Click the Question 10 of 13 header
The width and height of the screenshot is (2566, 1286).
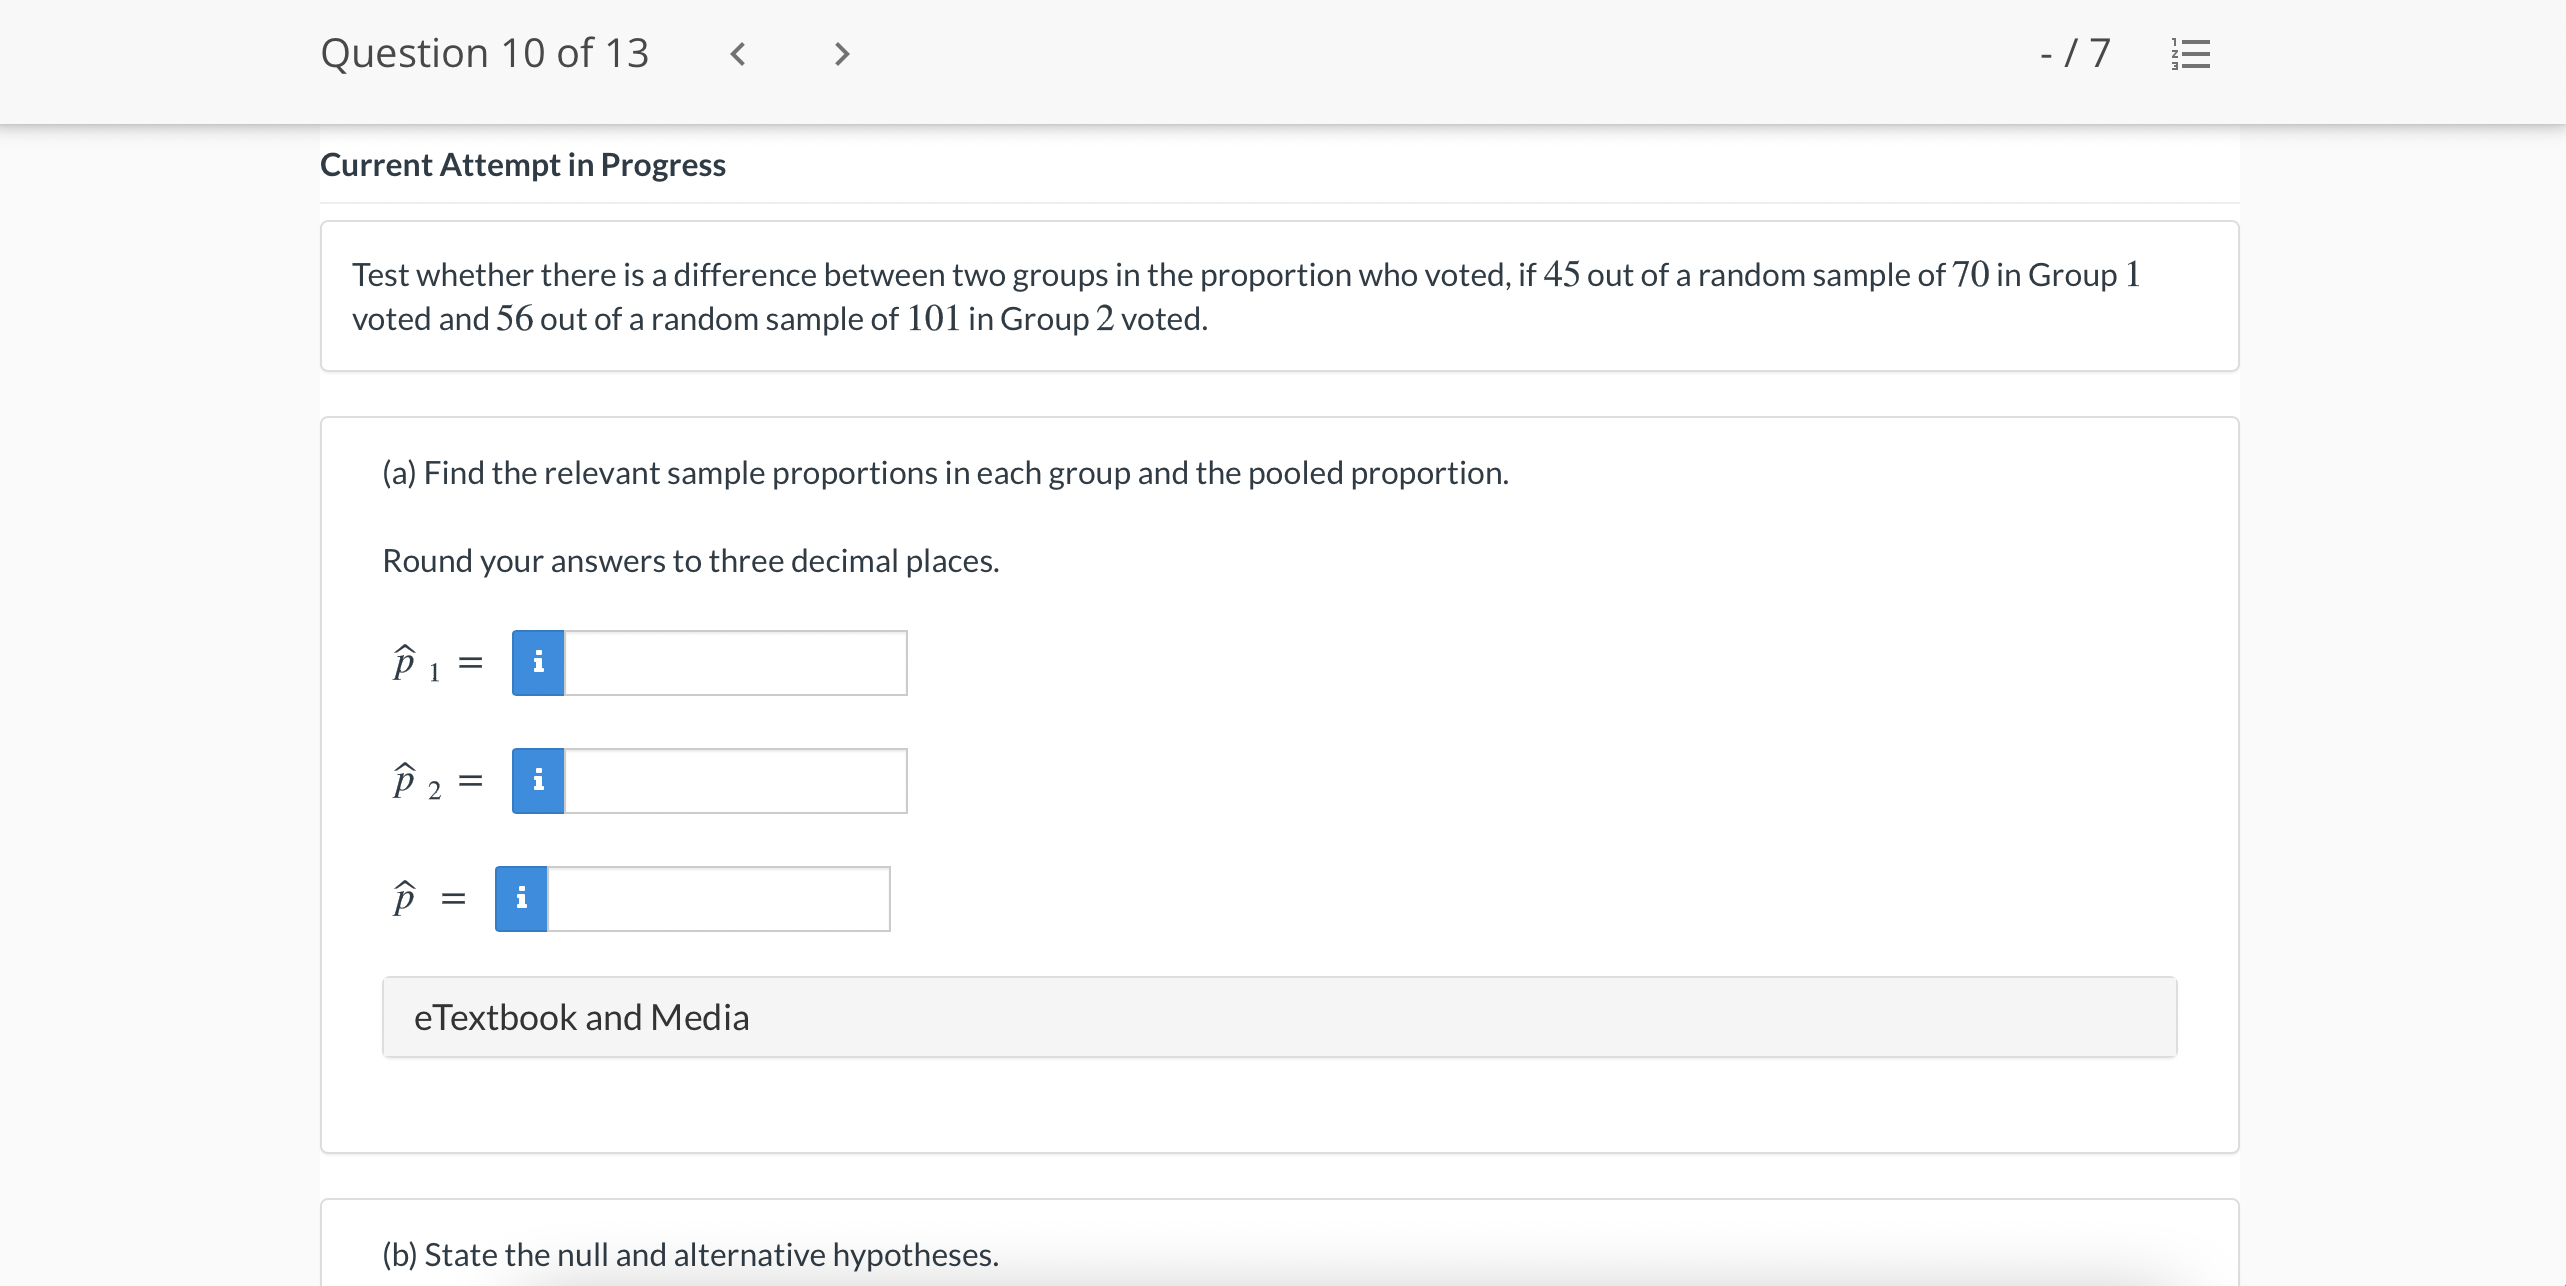click(x=486, y=53)
